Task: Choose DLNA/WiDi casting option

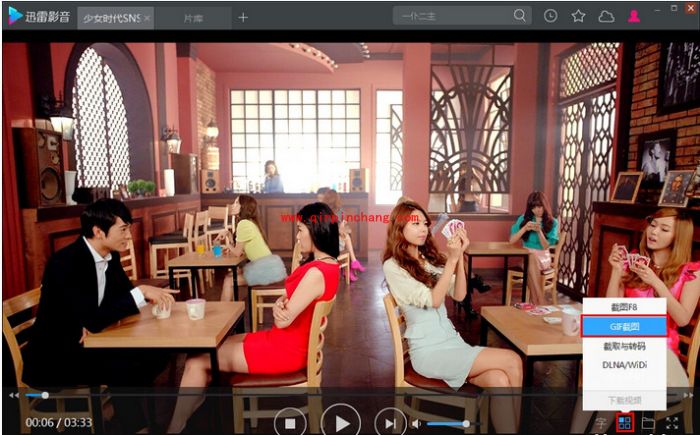Action: (x=624, y=365)
